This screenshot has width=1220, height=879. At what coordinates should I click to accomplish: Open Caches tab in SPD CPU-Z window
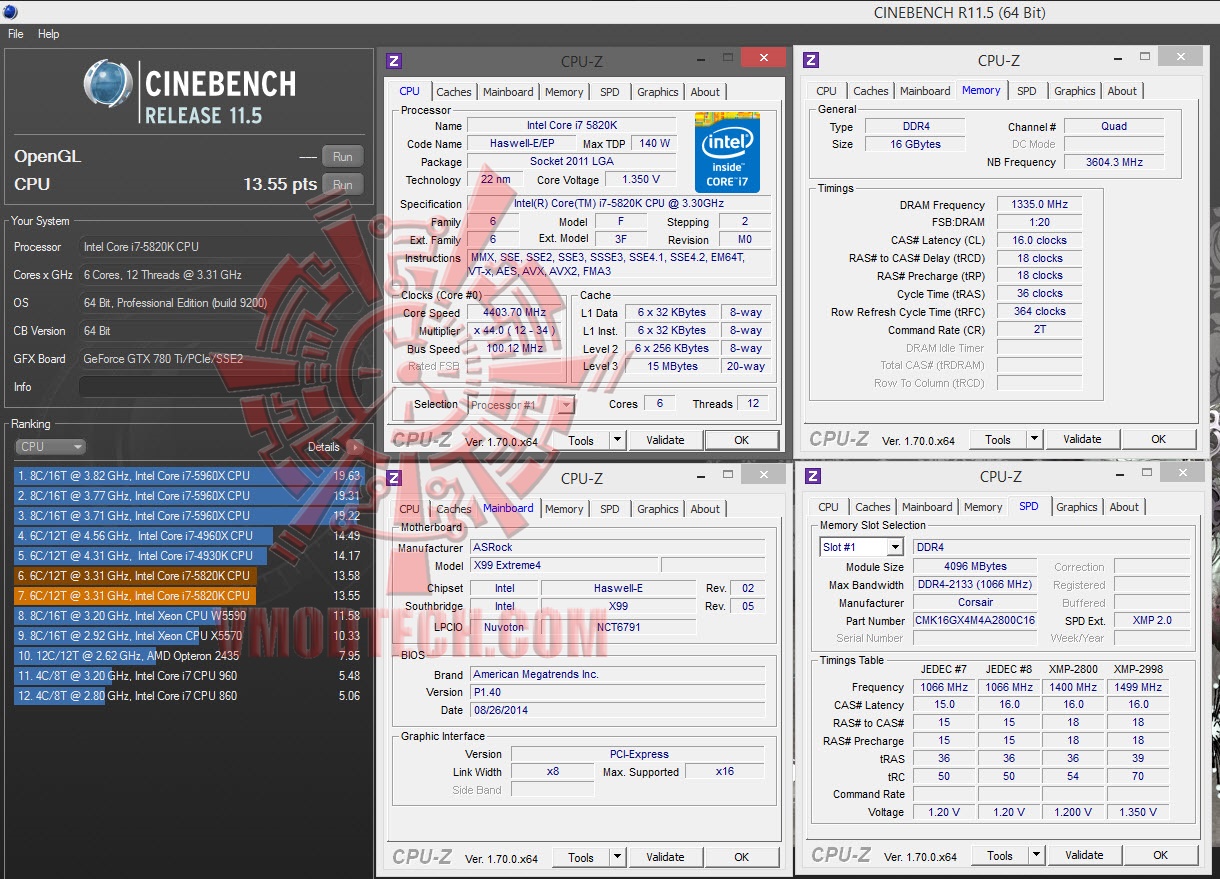point(873,507)
